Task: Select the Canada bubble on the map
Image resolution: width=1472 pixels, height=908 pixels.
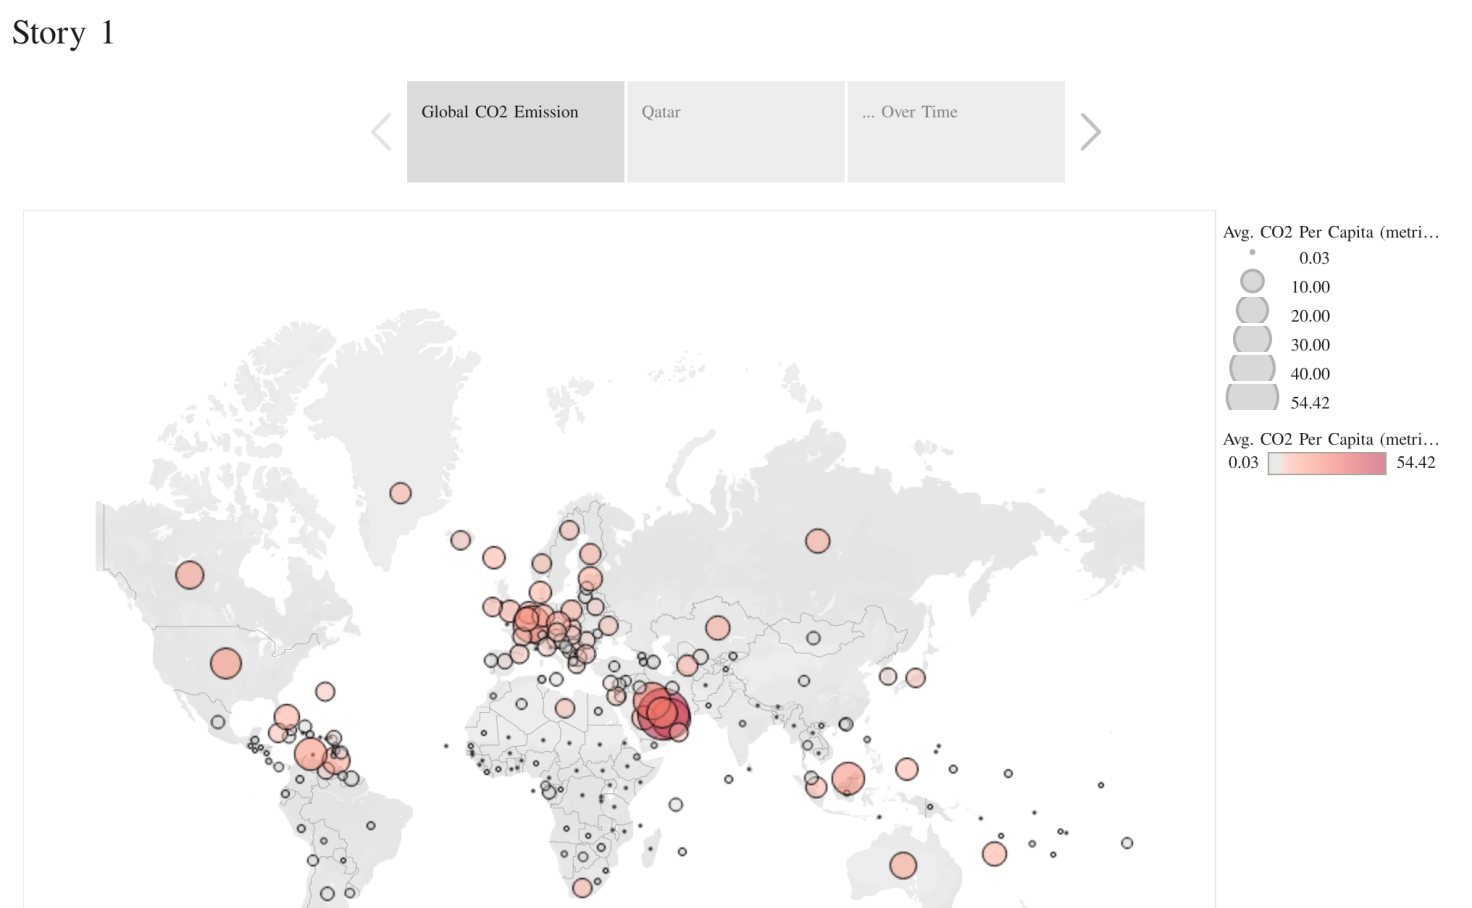Action: click(x=189, y=575)
